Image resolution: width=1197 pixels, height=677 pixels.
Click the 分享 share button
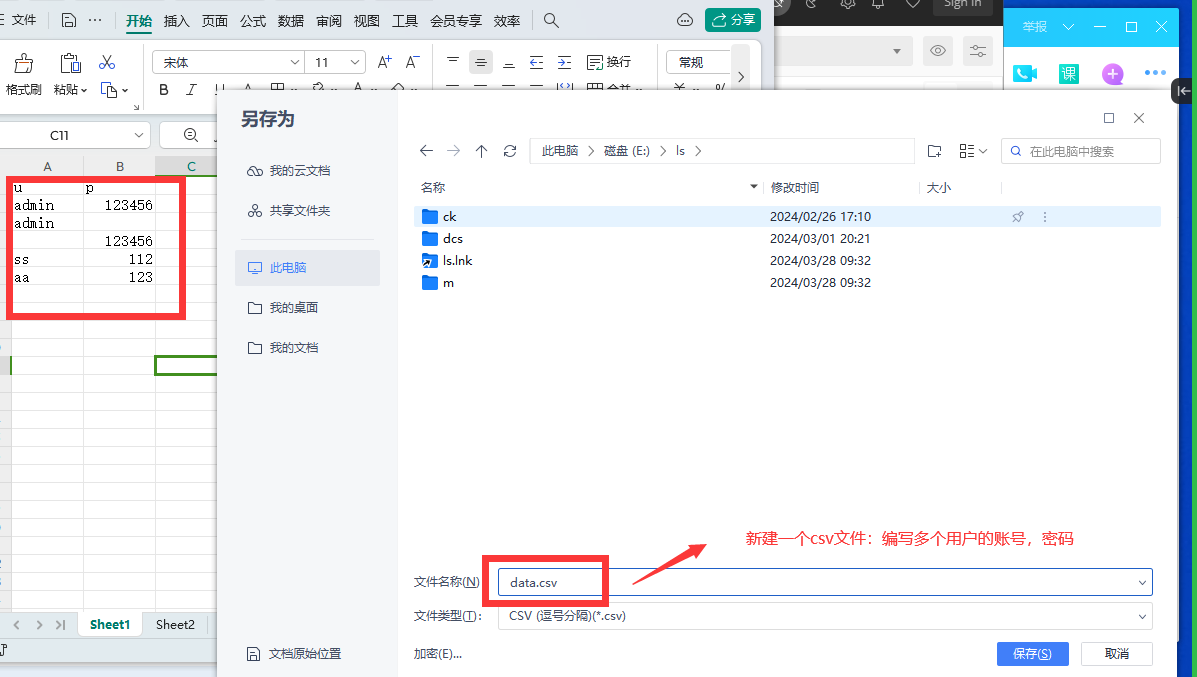[733, 20]
